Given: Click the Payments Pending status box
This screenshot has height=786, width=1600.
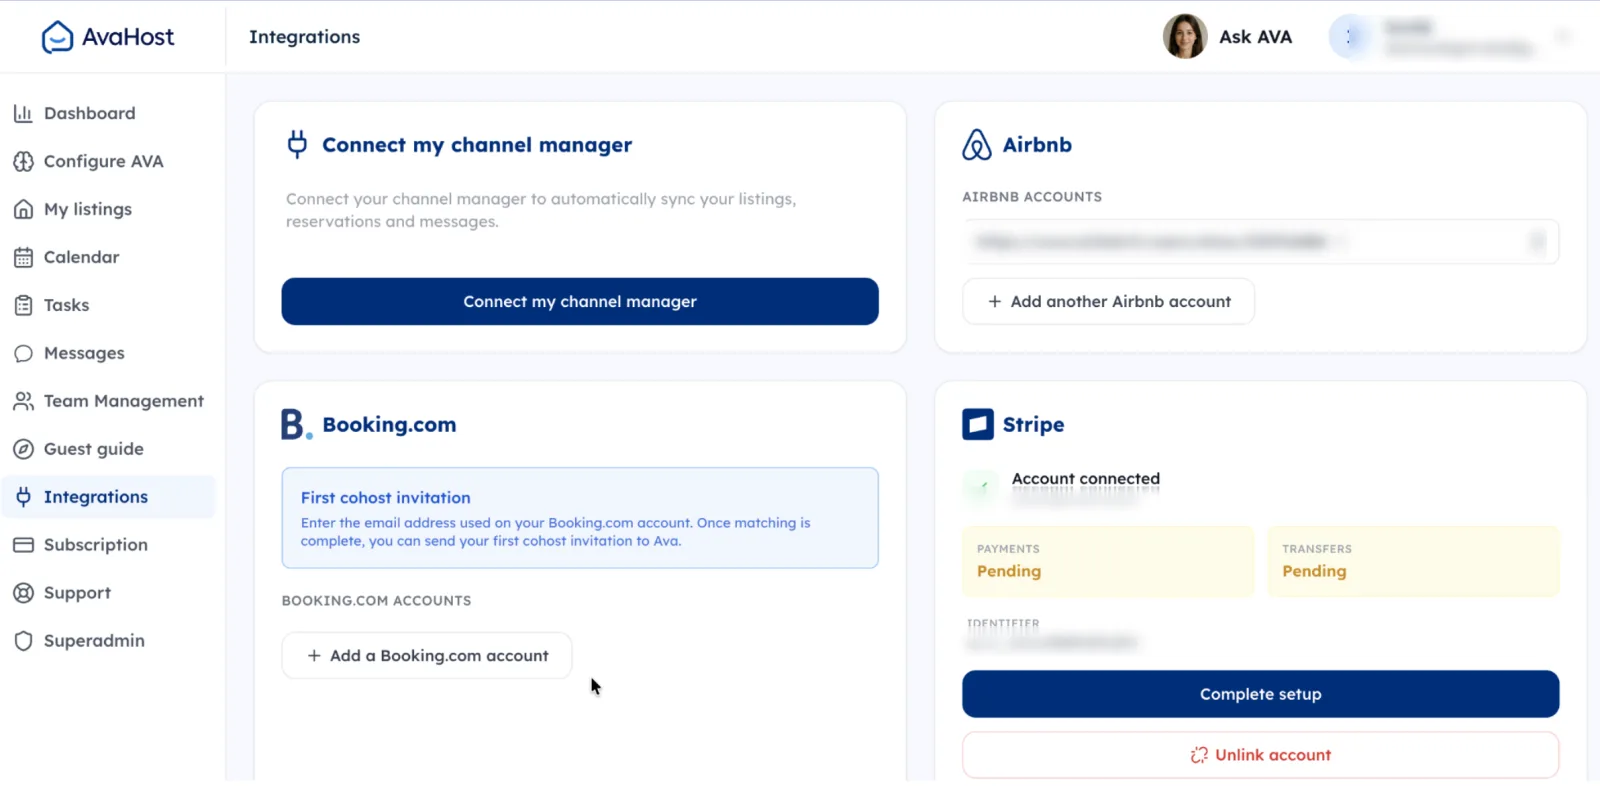Looking at the screenshot, I should pos(1108,561).
